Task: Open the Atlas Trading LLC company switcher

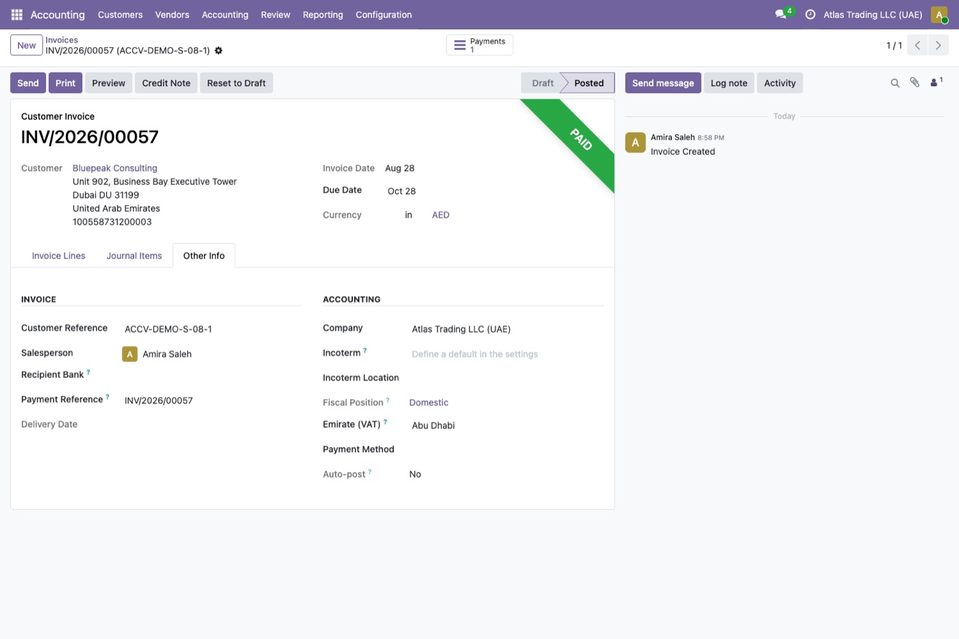Action: tap(872, 15)
